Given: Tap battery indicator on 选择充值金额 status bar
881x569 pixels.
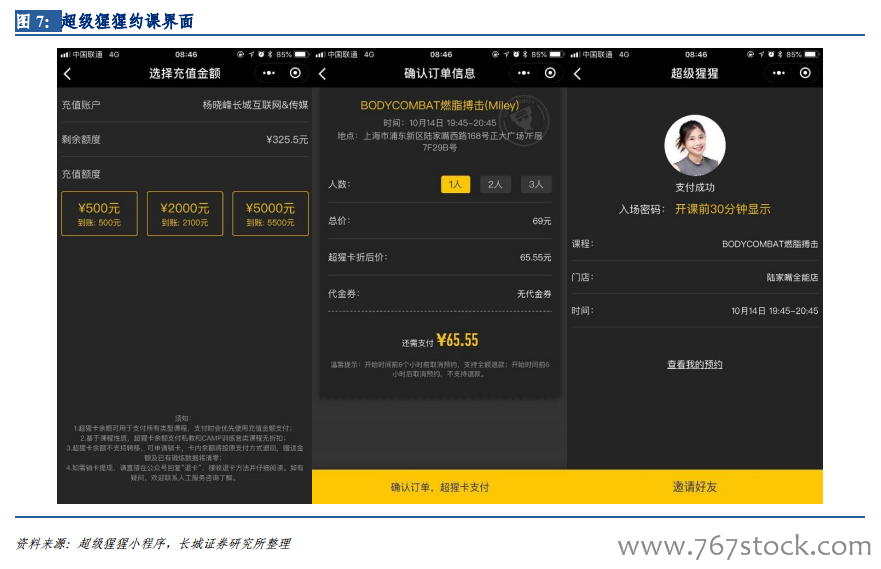Looking at the screenshot, I should [x=302, y=54].
